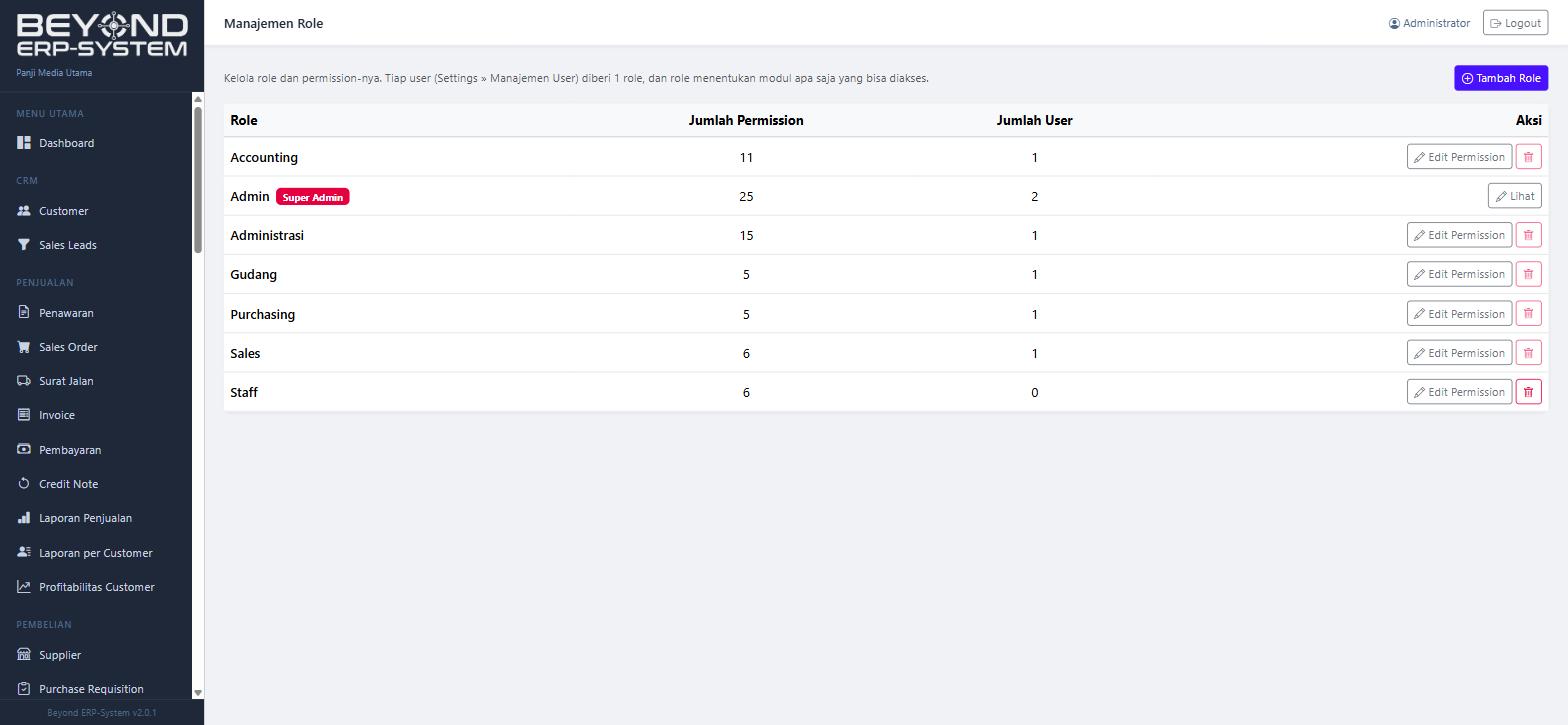Edit Permission for Staff role

(1459, 392)
